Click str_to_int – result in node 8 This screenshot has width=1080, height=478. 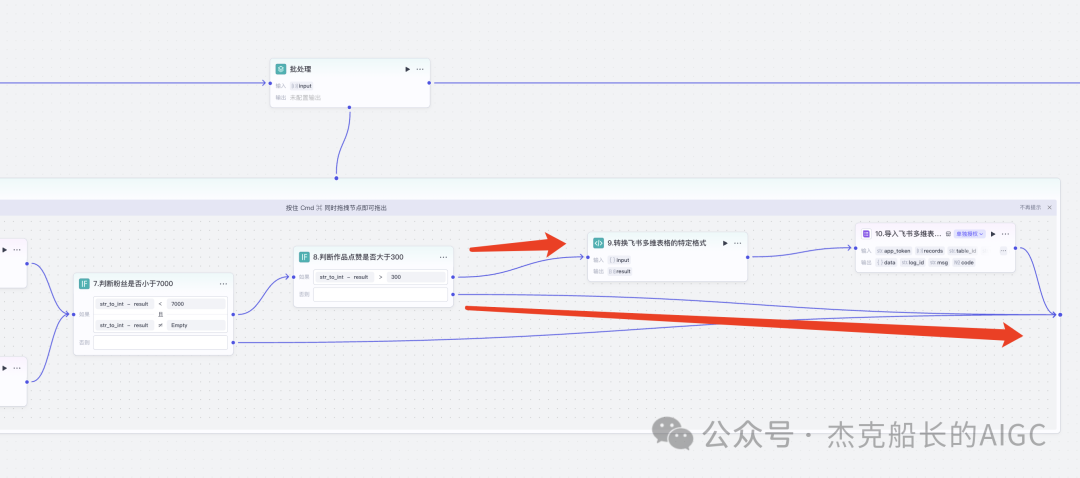click(344, 277)
